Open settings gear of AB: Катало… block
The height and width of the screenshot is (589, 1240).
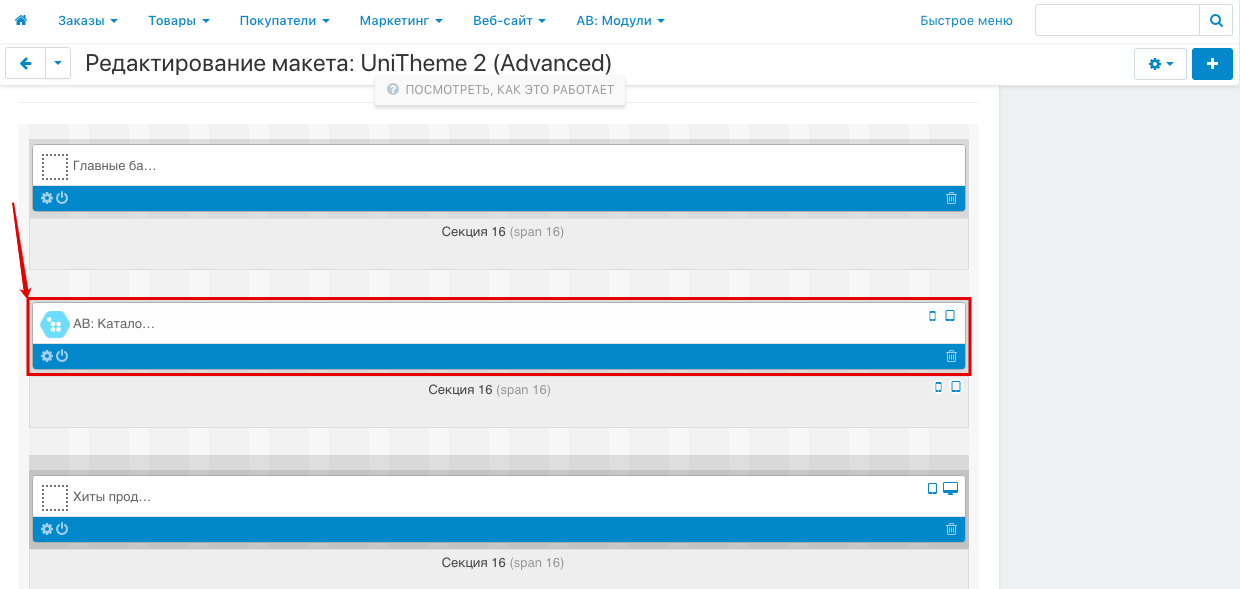pyautogui.click(x=46, y=356)
